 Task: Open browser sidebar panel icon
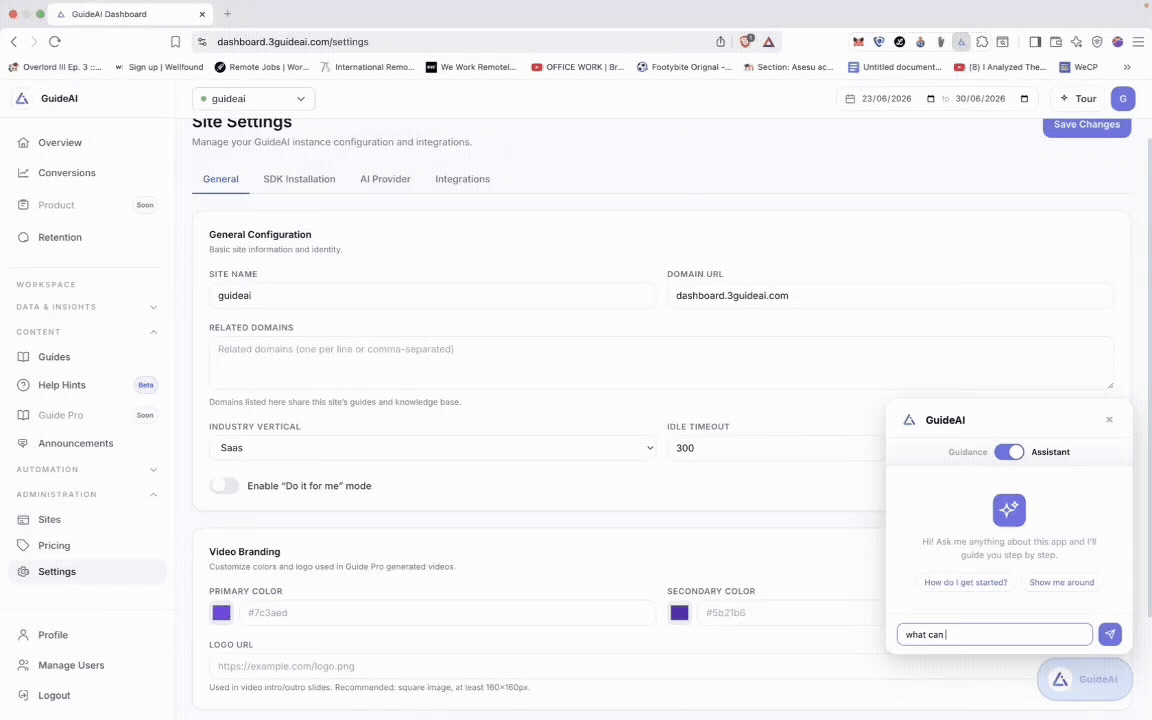(1034, 42)
